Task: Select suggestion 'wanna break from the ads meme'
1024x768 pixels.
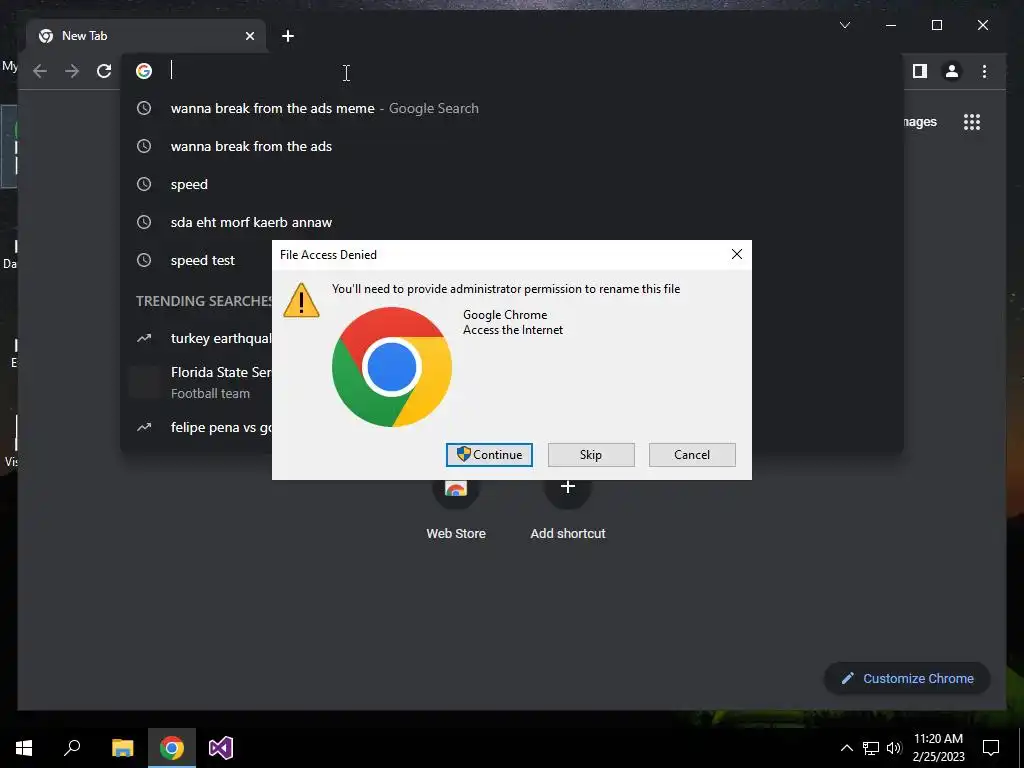Action: click(x=512, y=108)
